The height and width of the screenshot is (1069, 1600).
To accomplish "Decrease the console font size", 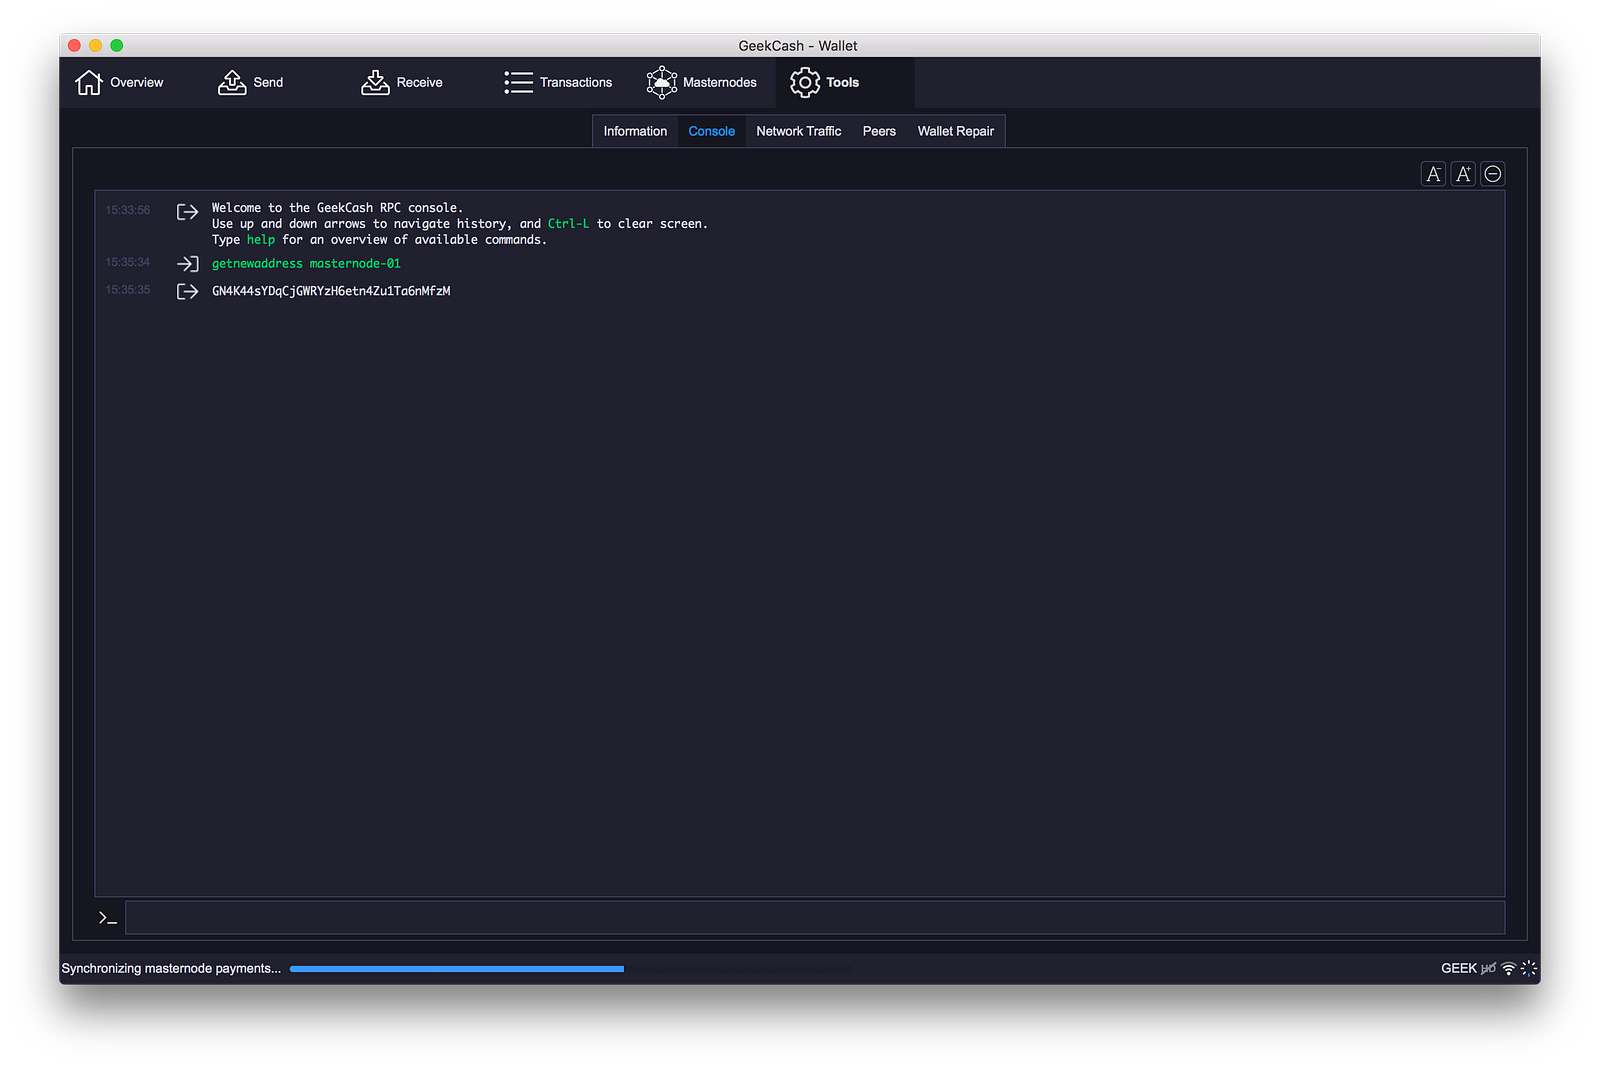I will pyautogui.click(x=1433, y=174).
